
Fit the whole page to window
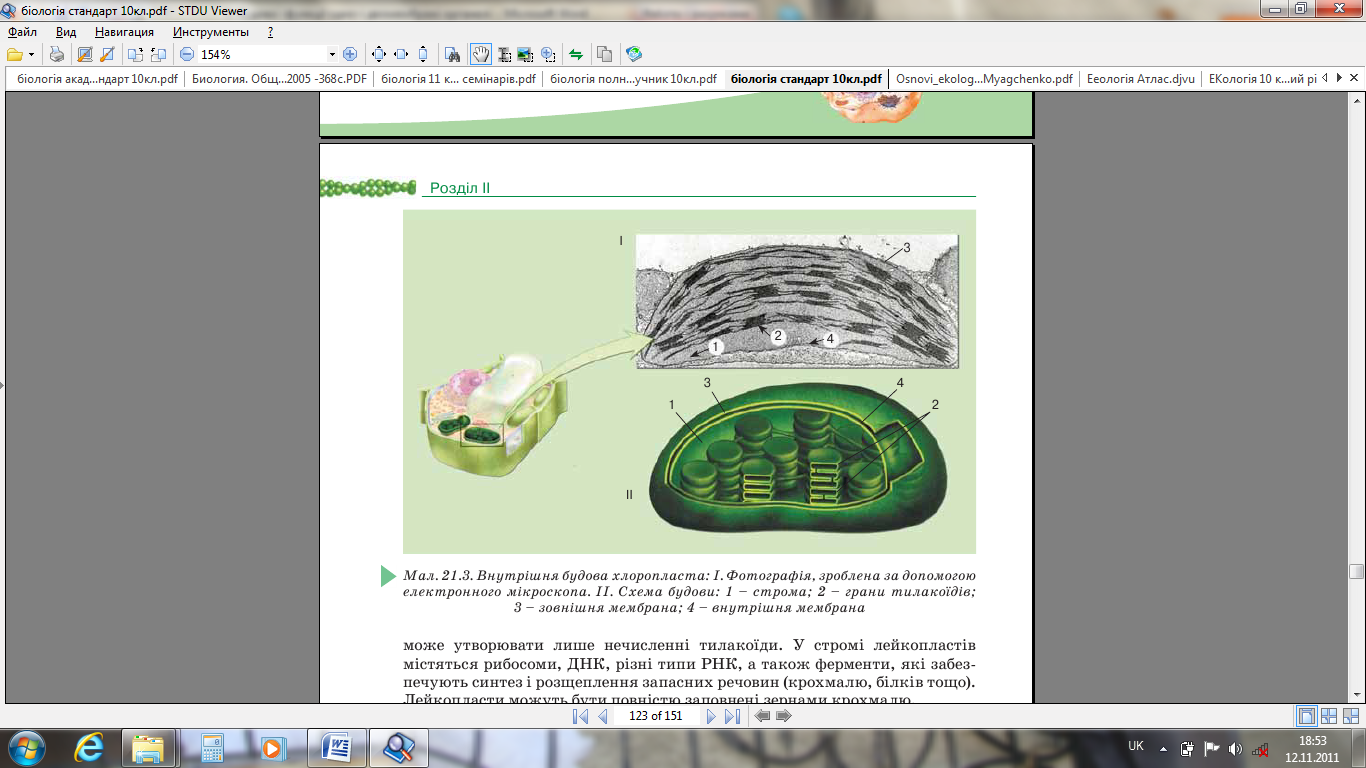[x=379, y=54]
